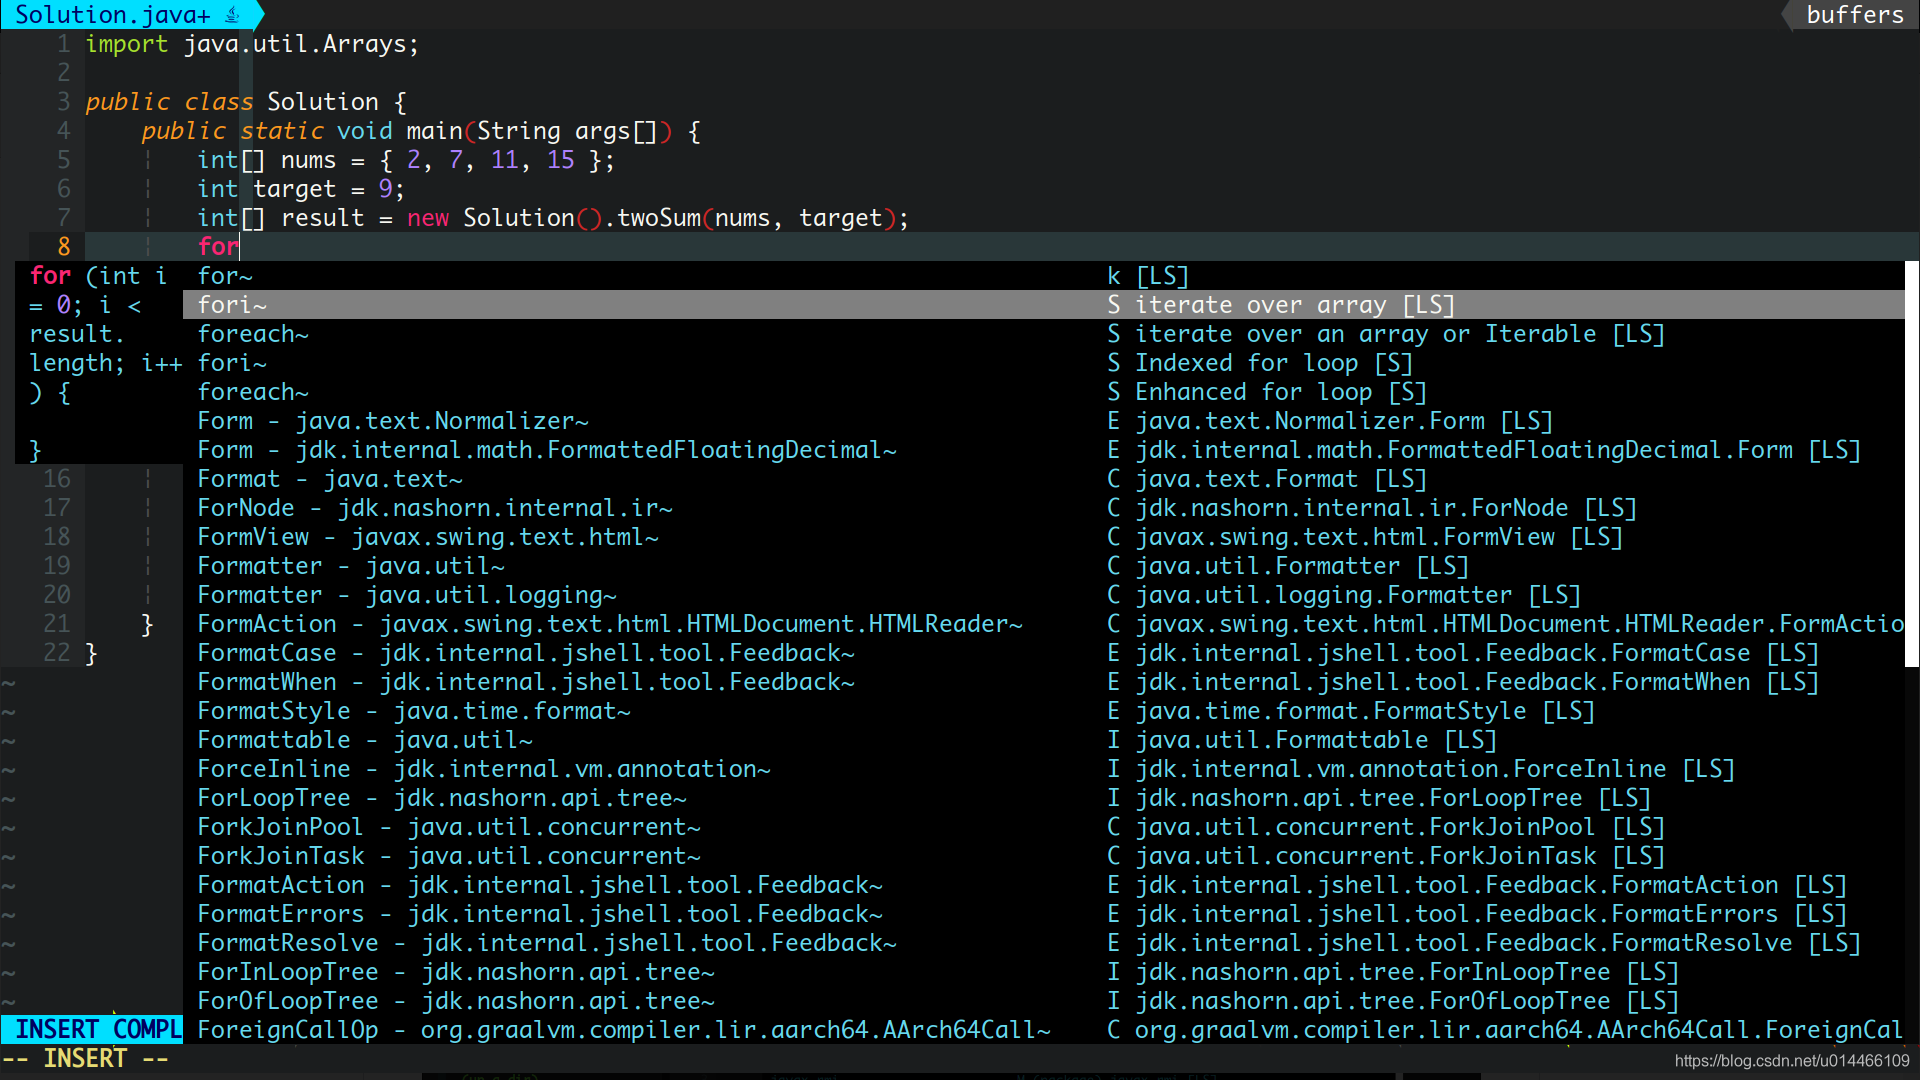Viewport: 1920px width, 1080px height.
Task: Select 'ForLoopTree - jdk.nashorn.api.tree~' completion
Action: (x=1044, y=798)
